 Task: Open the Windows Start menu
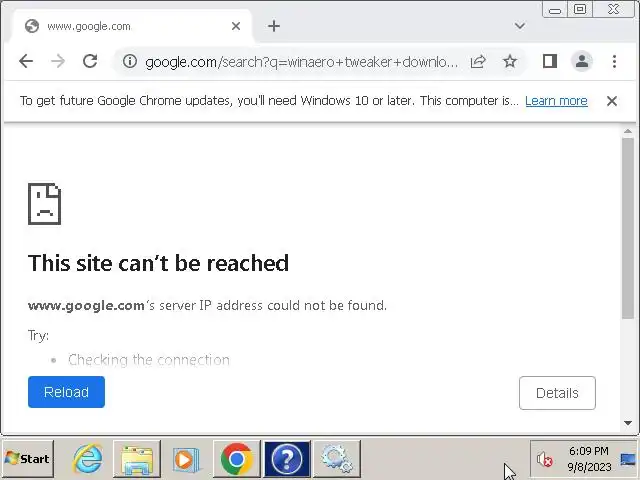coord(28,459)
